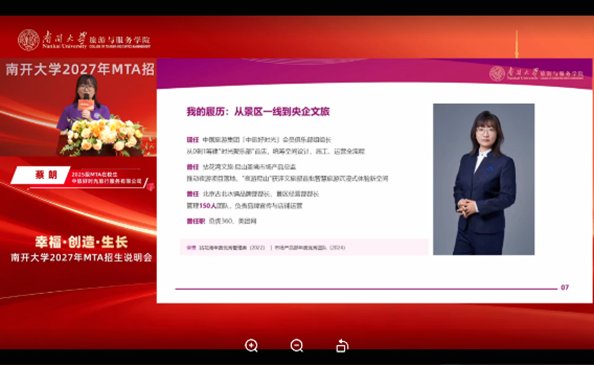Click the bold text 150人 on the slide
The width and height of the screenshot is (594, 365).
point(208,206)
